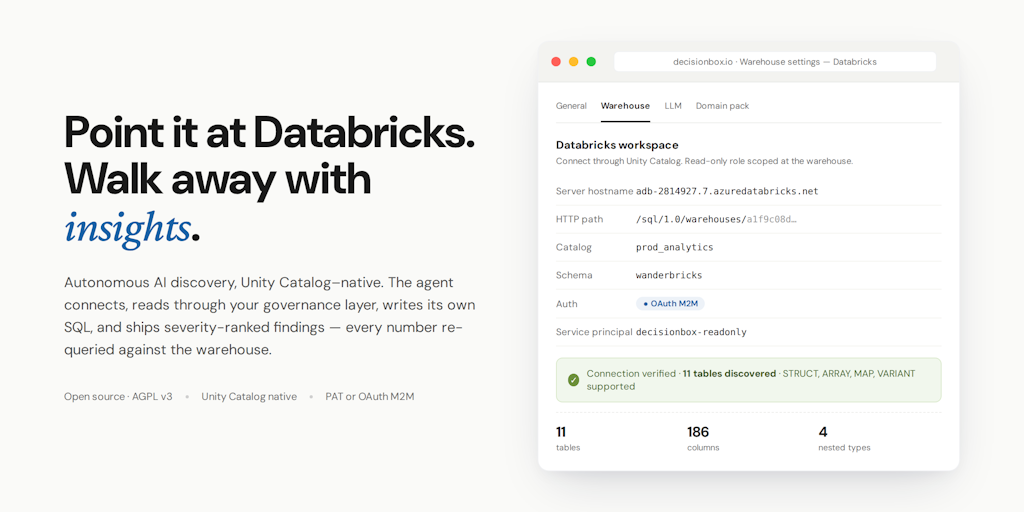Click the '11' tables stat number

click(x=560, y=432)
